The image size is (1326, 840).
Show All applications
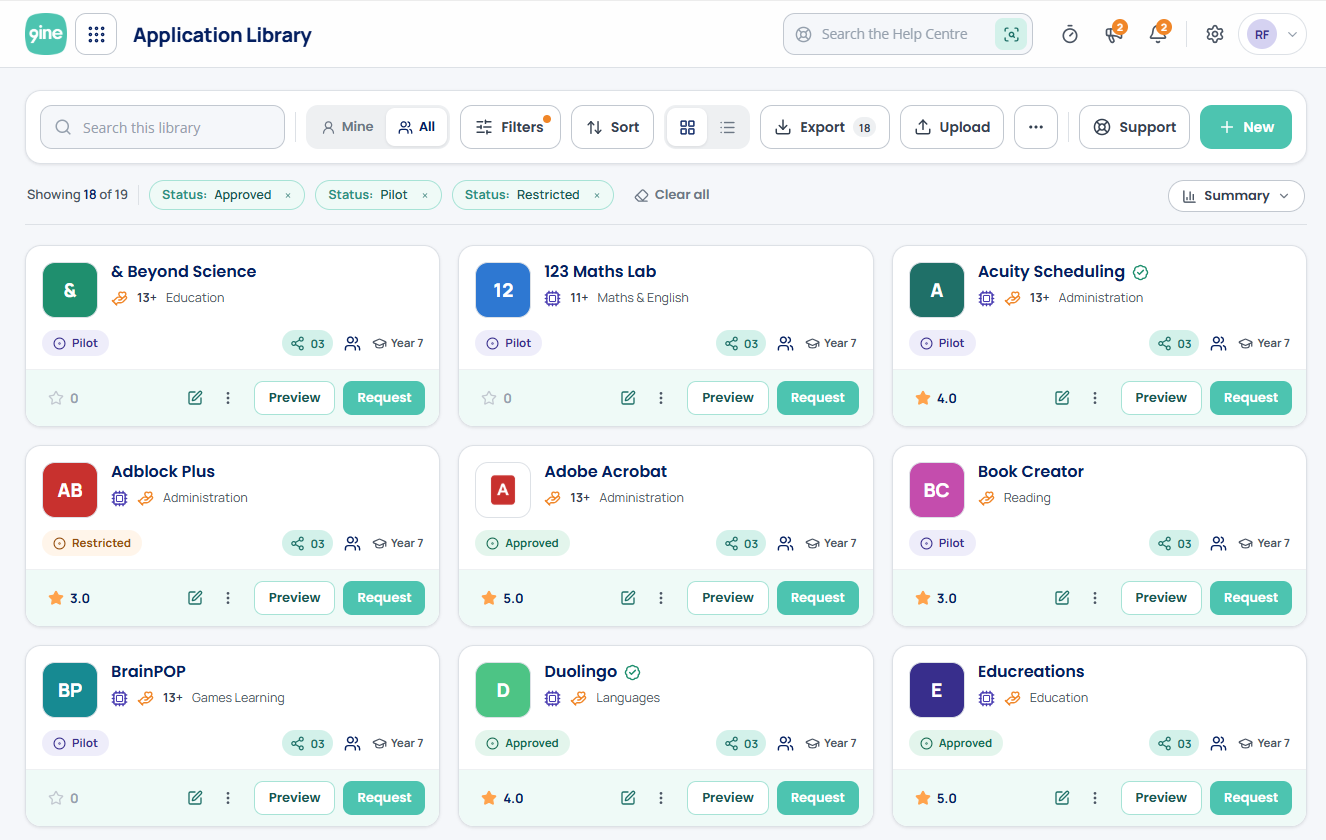[x=417, y=127]
